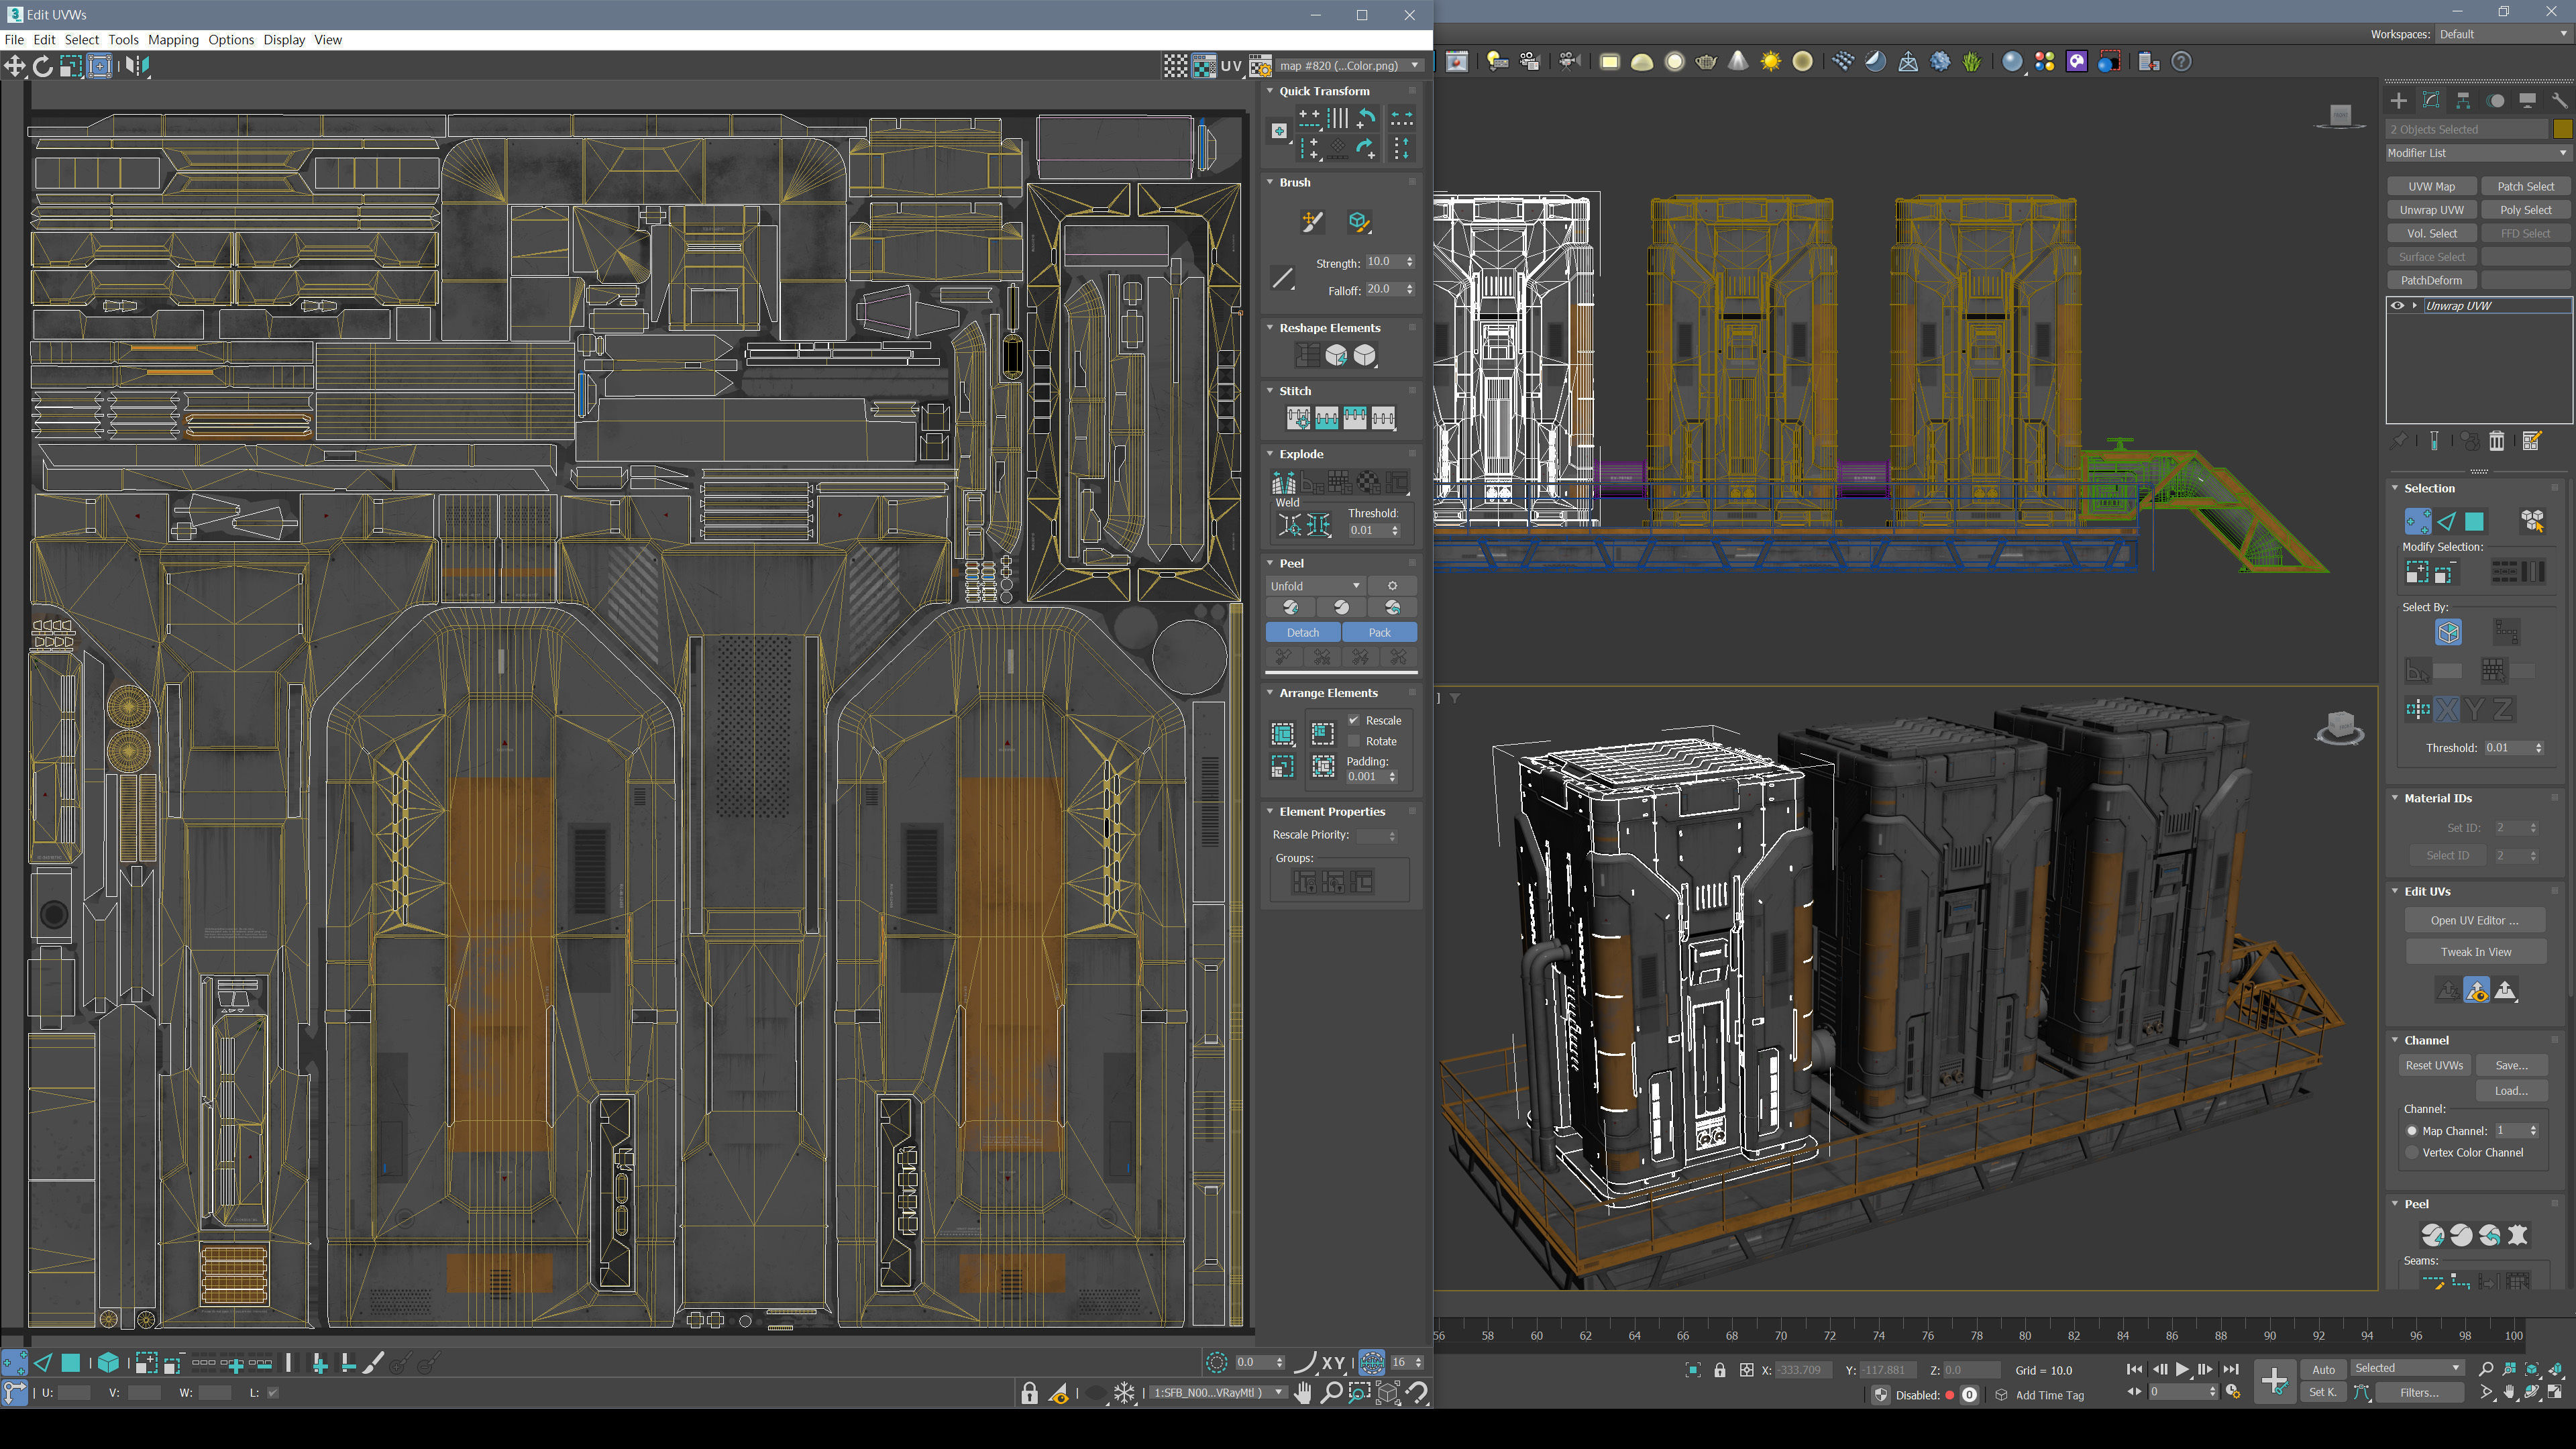Image resolution: width=2576 pixels, height=1449 pixels.
Task: Click the Break explode icon
Action: [1283, 483]
